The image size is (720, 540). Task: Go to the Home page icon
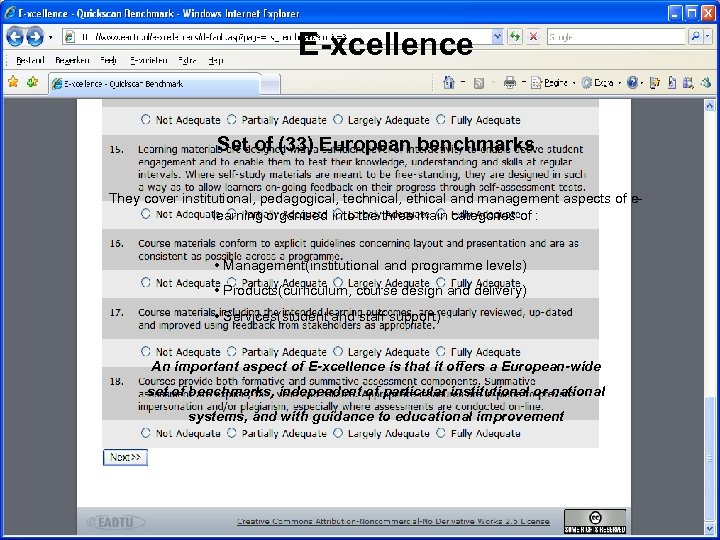coord(449,83)
